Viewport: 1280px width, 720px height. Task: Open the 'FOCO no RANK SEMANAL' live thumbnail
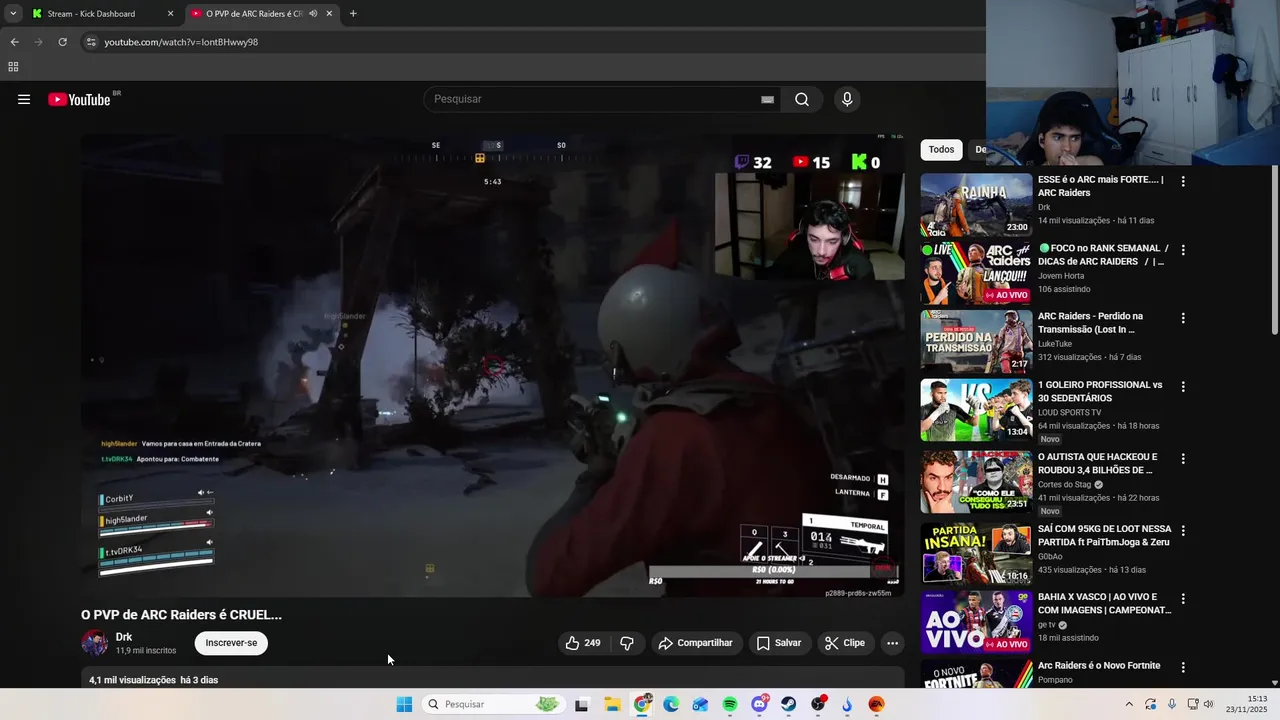(x=976, y=273)
